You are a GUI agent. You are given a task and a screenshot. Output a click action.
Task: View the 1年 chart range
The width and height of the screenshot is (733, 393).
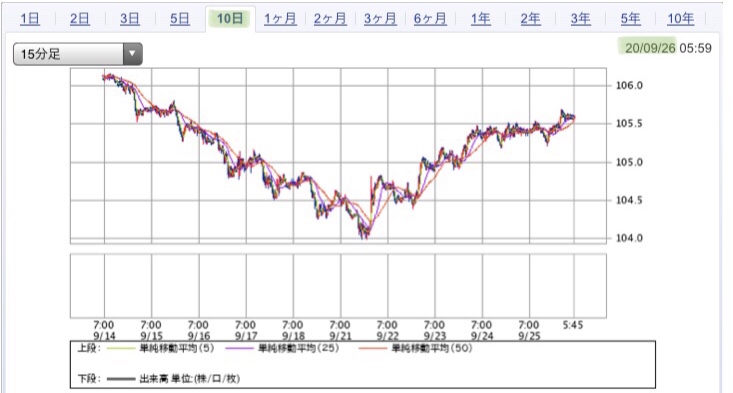click(x=481, y=19)
